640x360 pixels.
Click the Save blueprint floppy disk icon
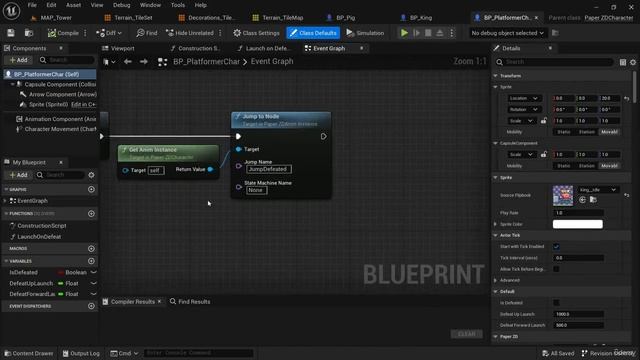[x=11, y=33]
